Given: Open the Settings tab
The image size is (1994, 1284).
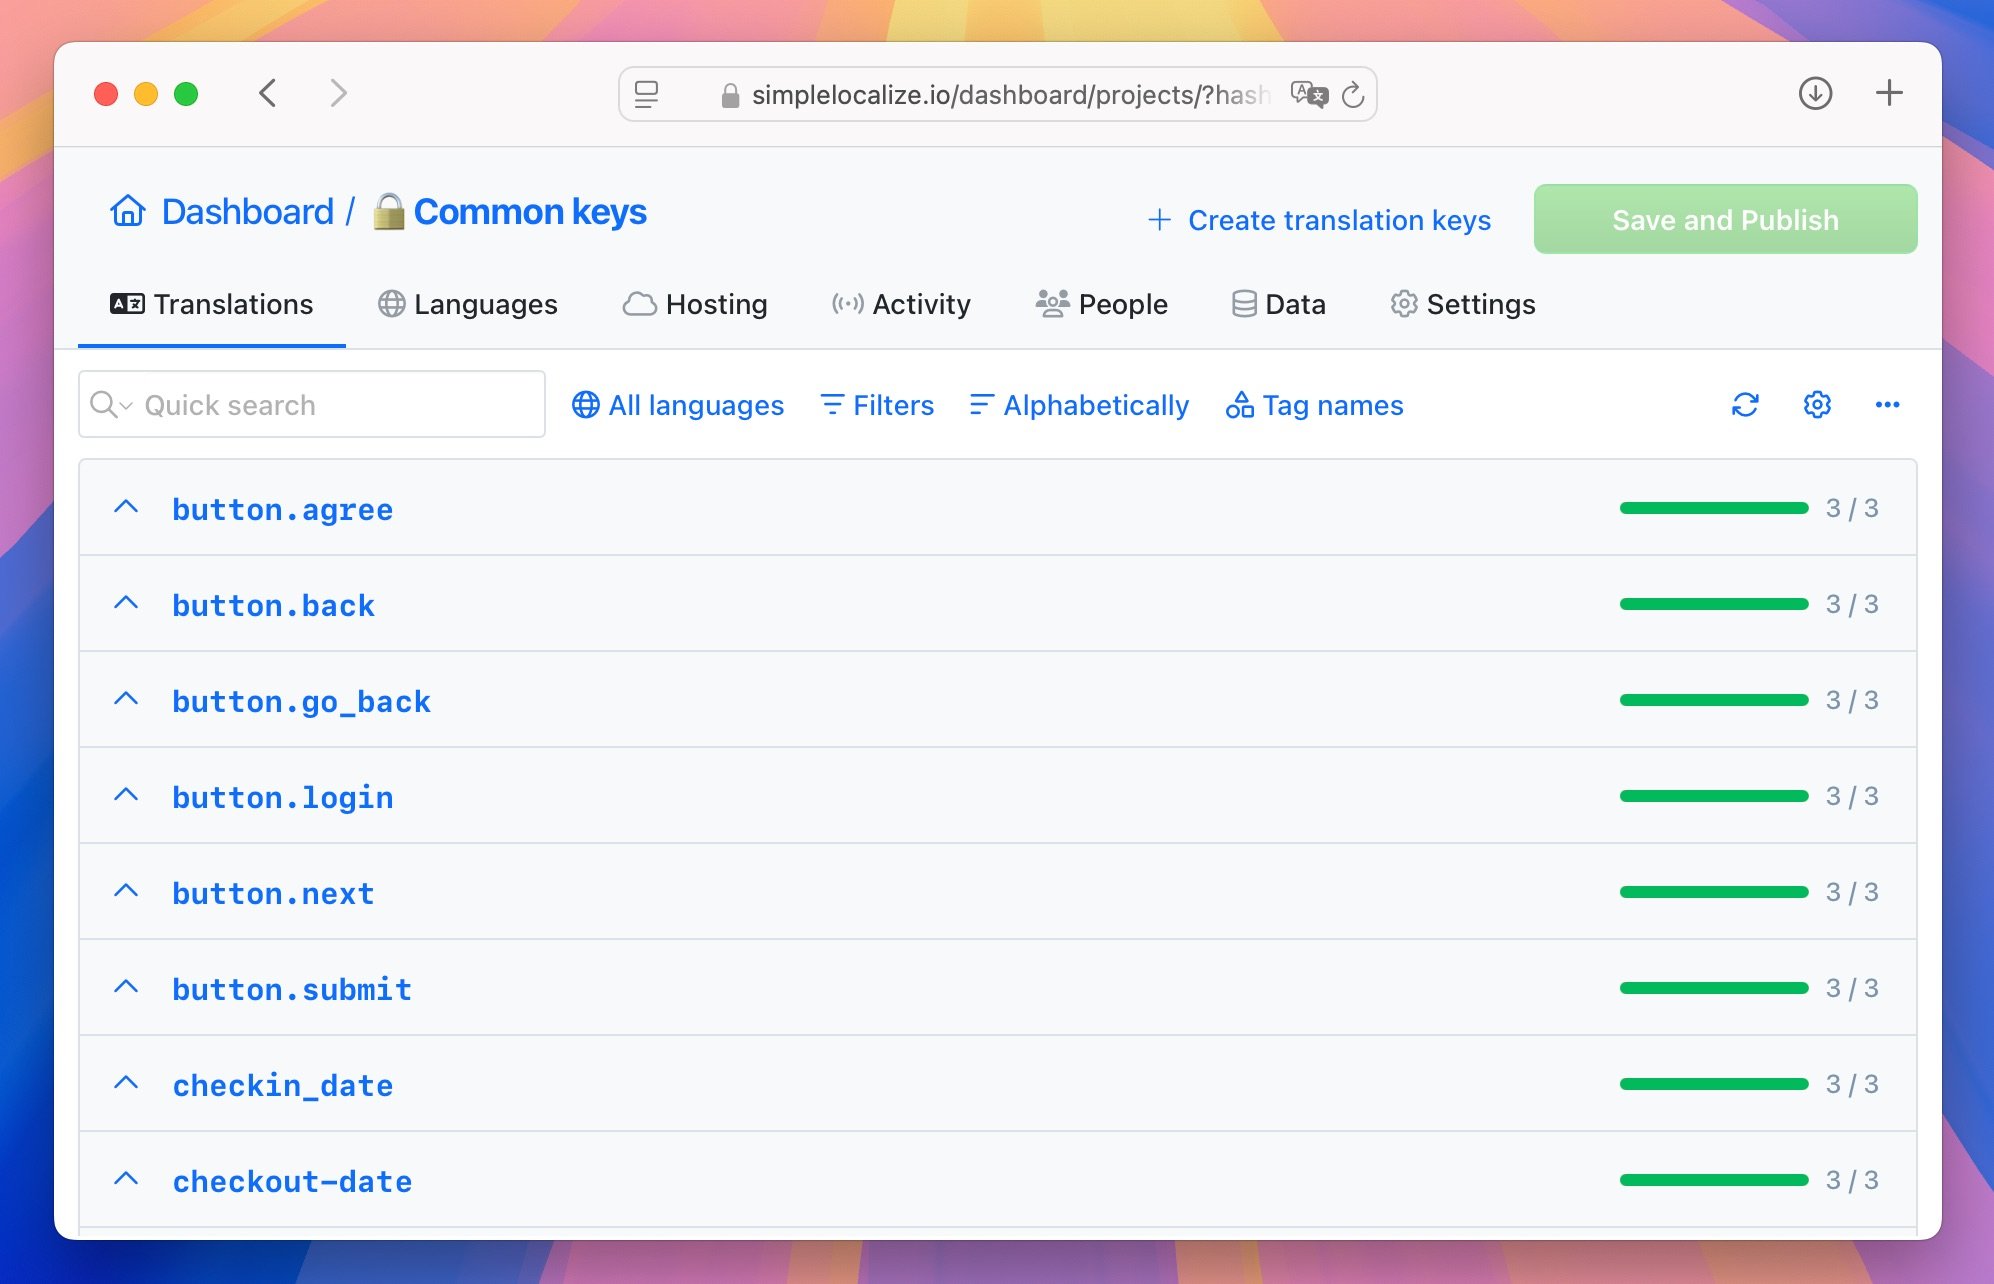Looking at the screenshot, I should (x=1463, y=304).
